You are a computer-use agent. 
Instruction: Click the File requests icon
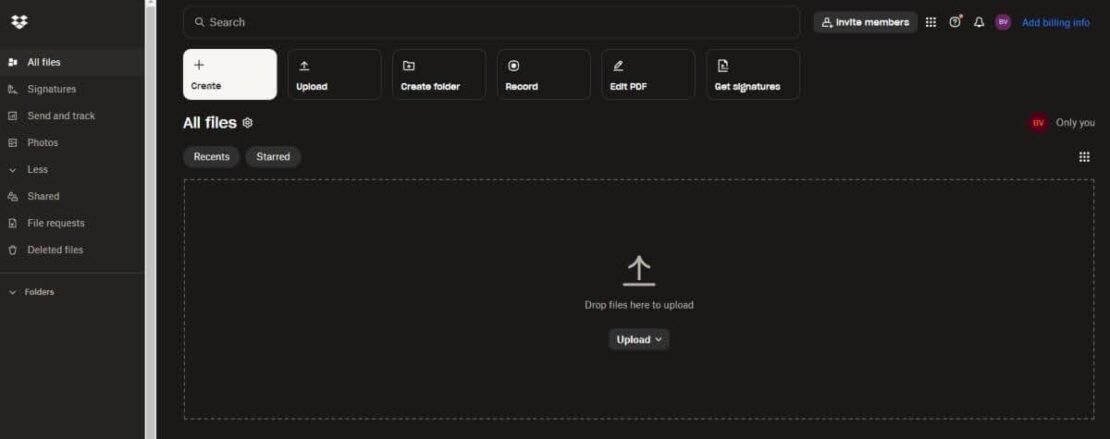(12, 224)
